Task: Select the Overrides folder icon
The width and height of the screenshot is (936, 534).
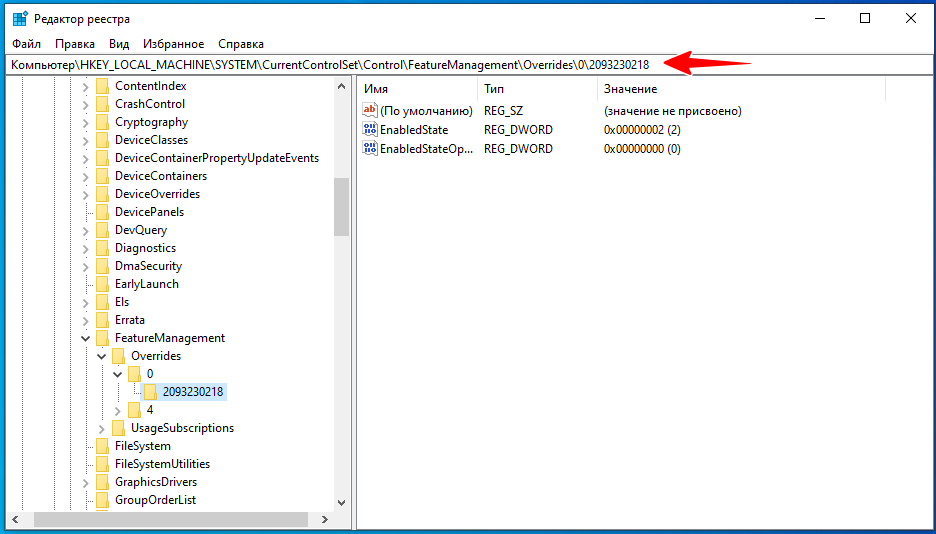Action: [x=118, y=356]
